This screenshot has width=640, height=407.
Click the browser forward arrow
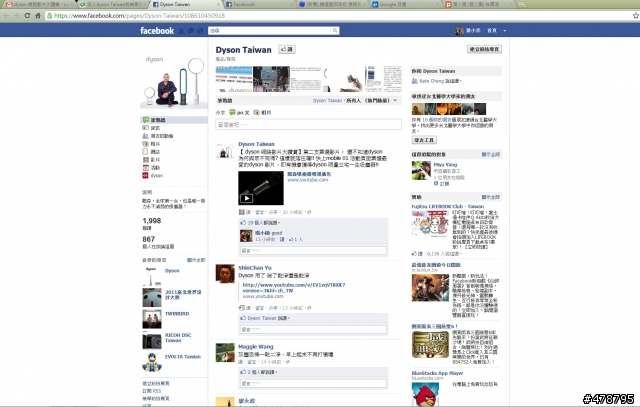(17, 16)
